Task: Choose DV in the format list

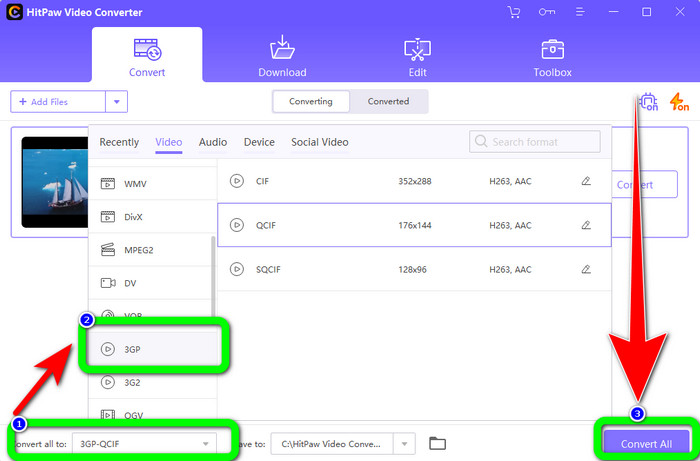Action: (x=152, y=283)
